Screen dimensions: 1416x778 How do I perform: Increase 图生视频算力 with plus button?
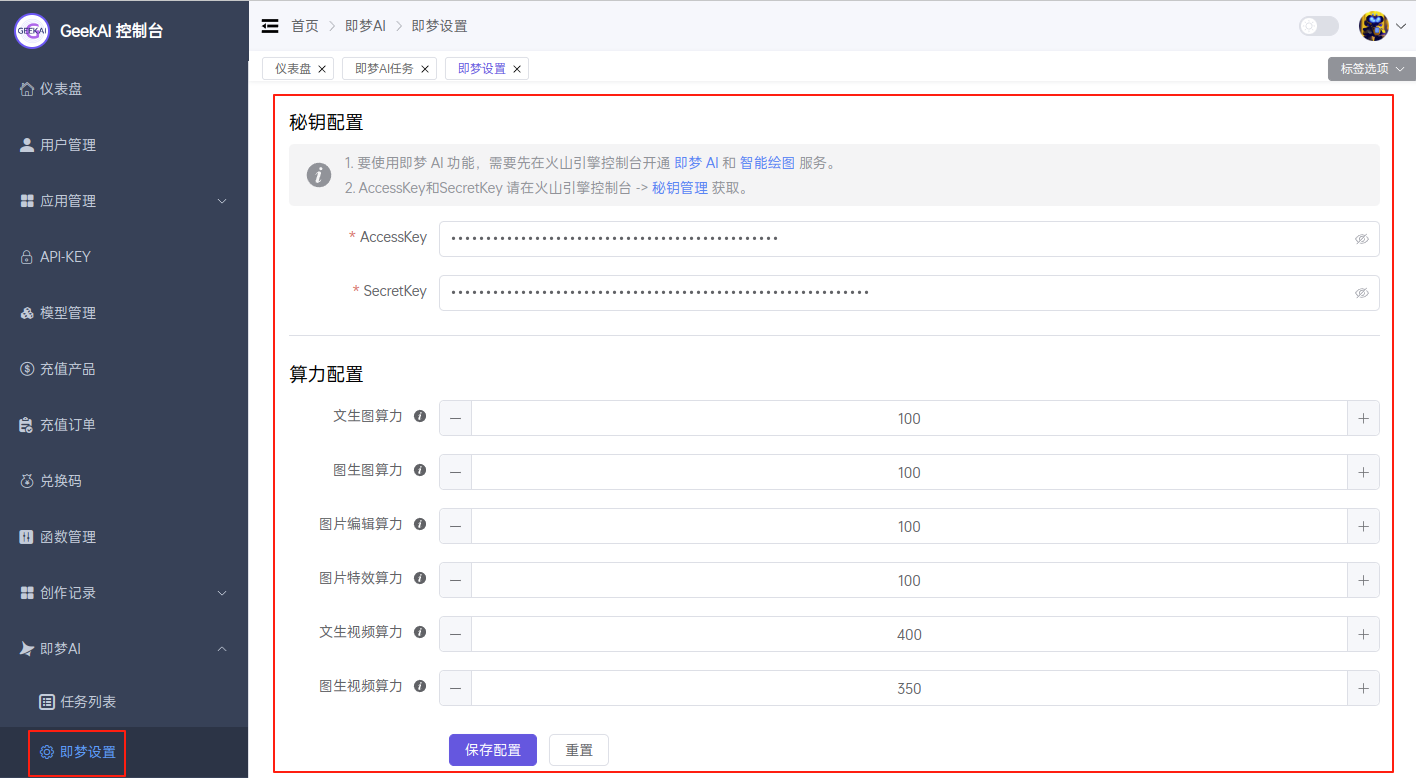click(1363, 688)
